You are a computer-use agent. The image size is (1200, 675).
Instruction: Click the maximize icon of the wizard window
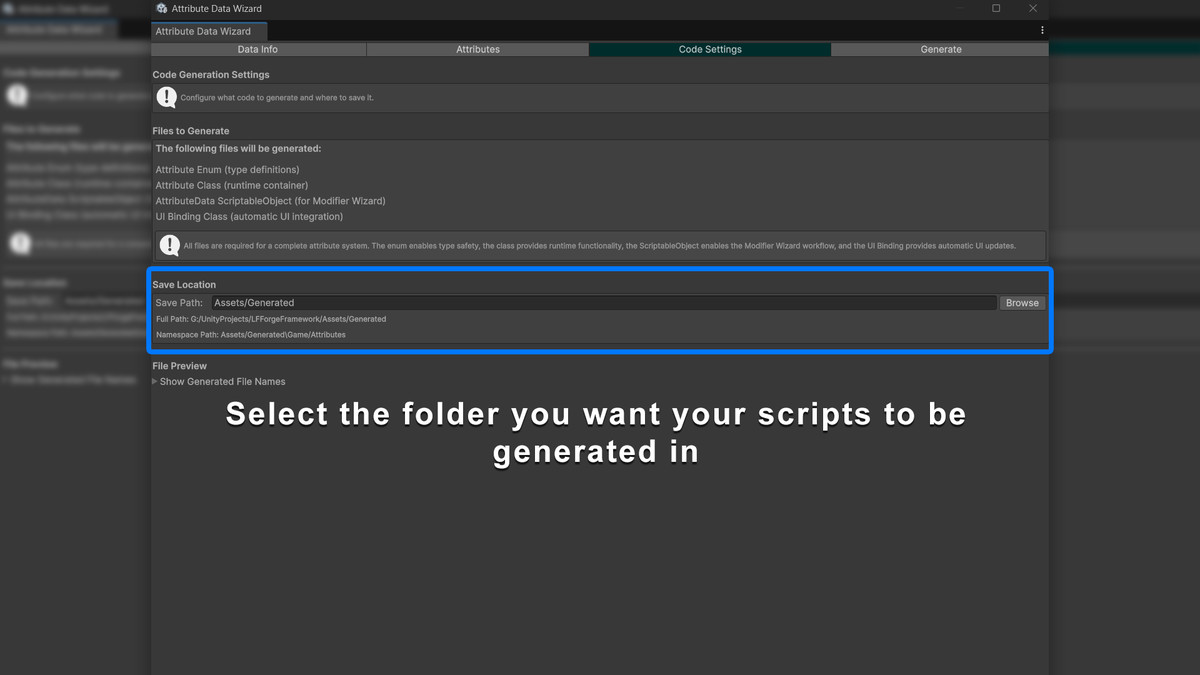[996, 9]
